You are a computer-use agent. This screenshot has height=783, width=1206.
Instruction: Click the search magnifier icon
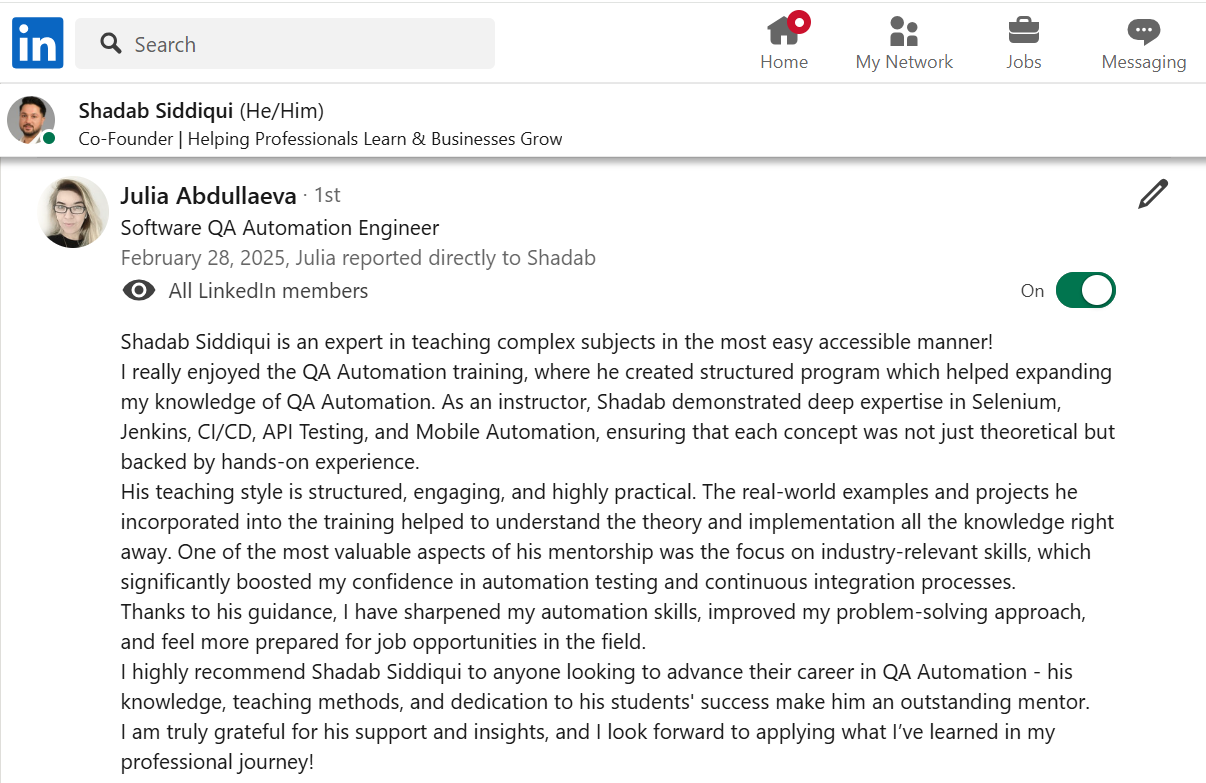(111, 44)
